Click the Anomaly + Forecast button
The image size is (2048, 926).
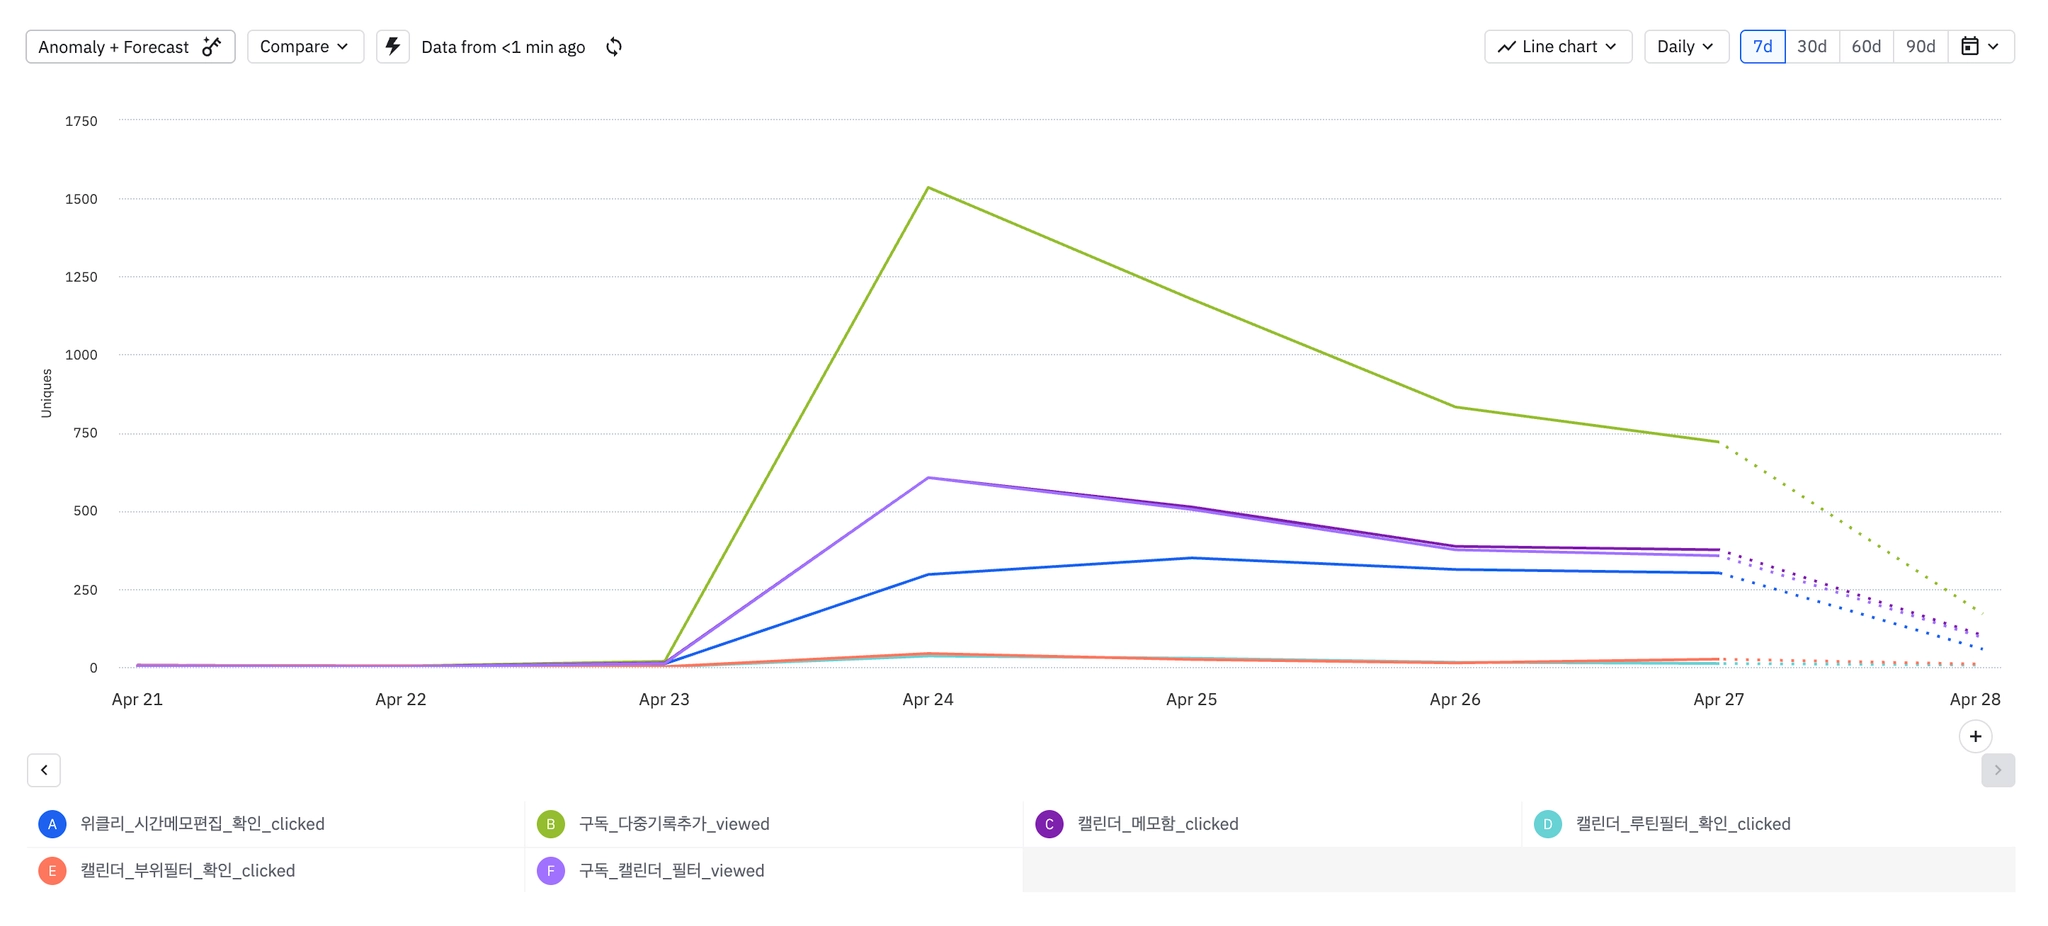click(130, 47)
